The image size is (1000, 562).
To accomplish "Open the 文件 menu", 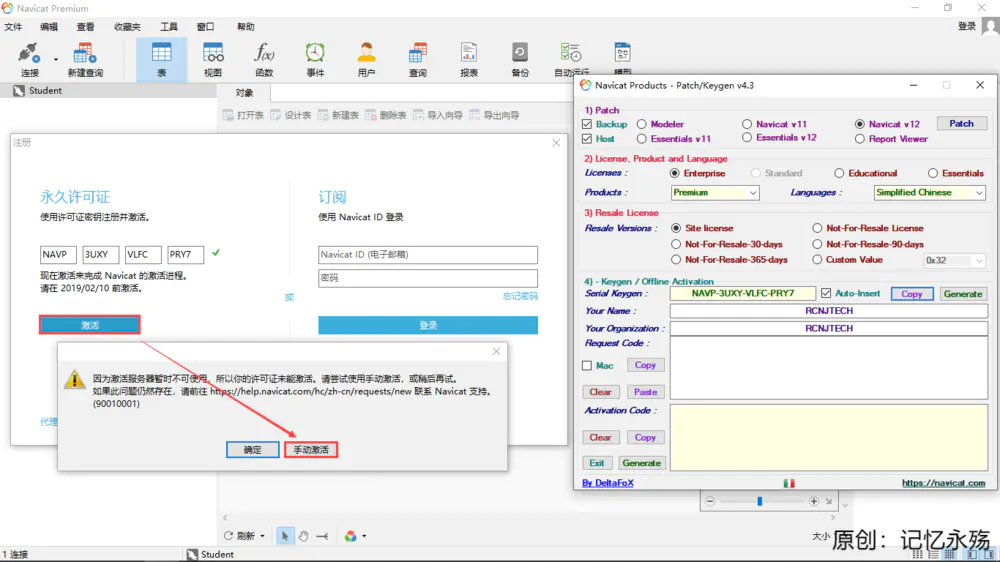I will (x=13, y=27).
